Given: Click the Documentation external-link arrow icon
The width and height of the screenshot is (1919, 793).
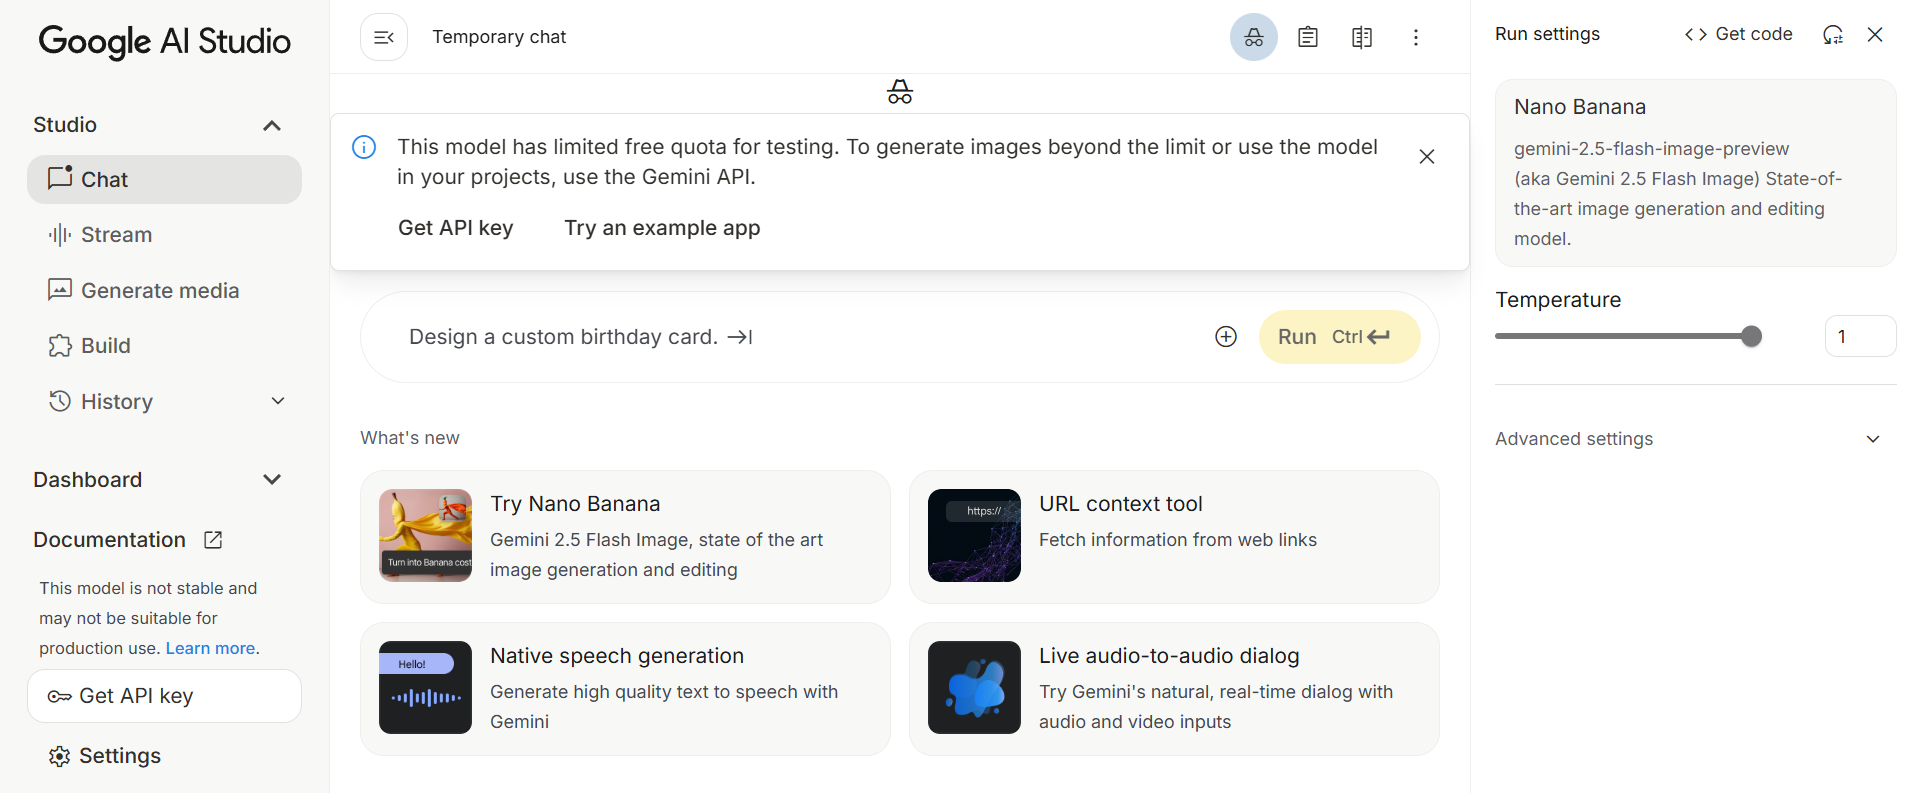Looking at the screenshot, I should click(213, 540).
